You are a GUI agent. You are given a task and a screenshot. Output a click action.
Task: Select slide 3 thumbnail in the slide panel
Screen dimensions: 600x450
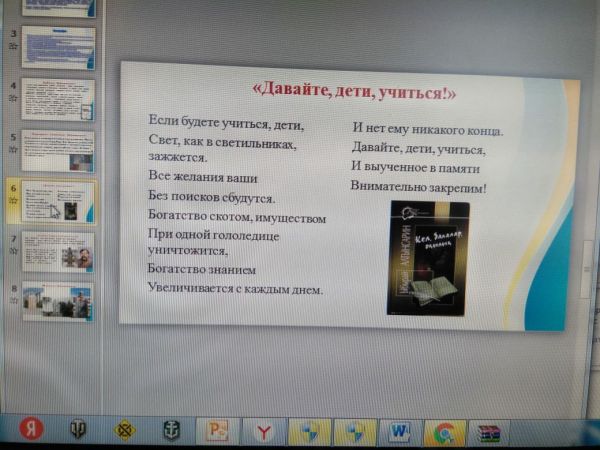[x=58, y=46]
